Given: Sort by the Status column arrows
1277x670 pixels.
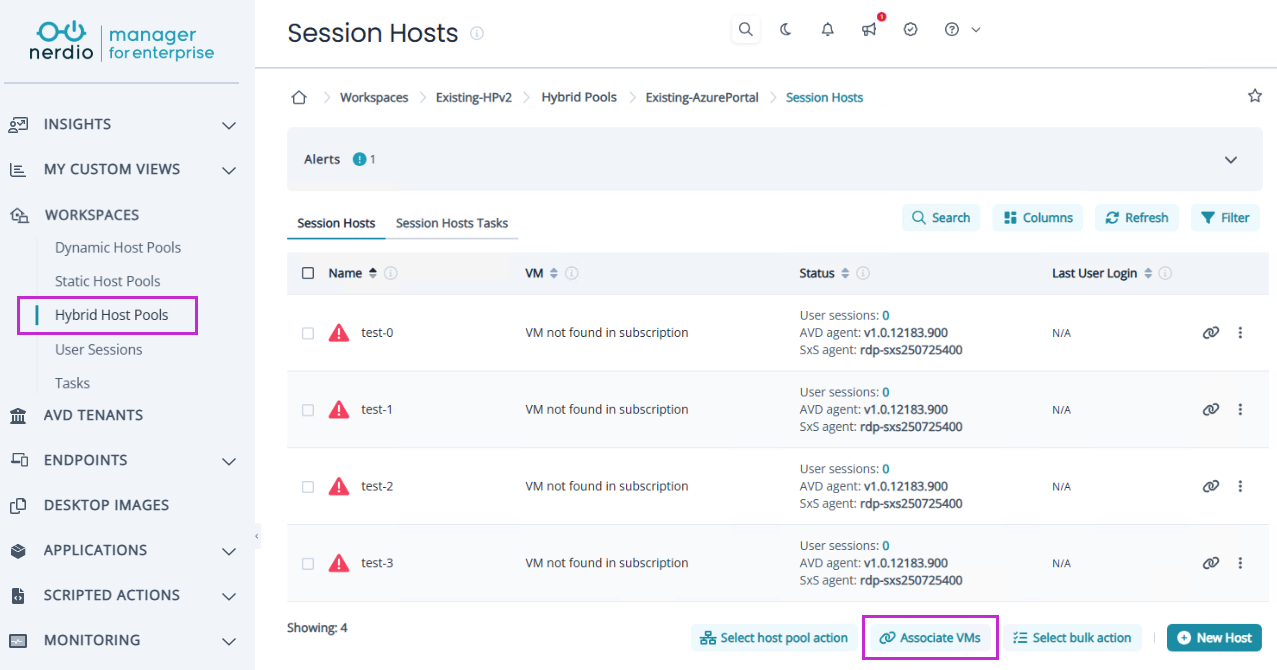Looking at the screenshot, I should [845, 273].
